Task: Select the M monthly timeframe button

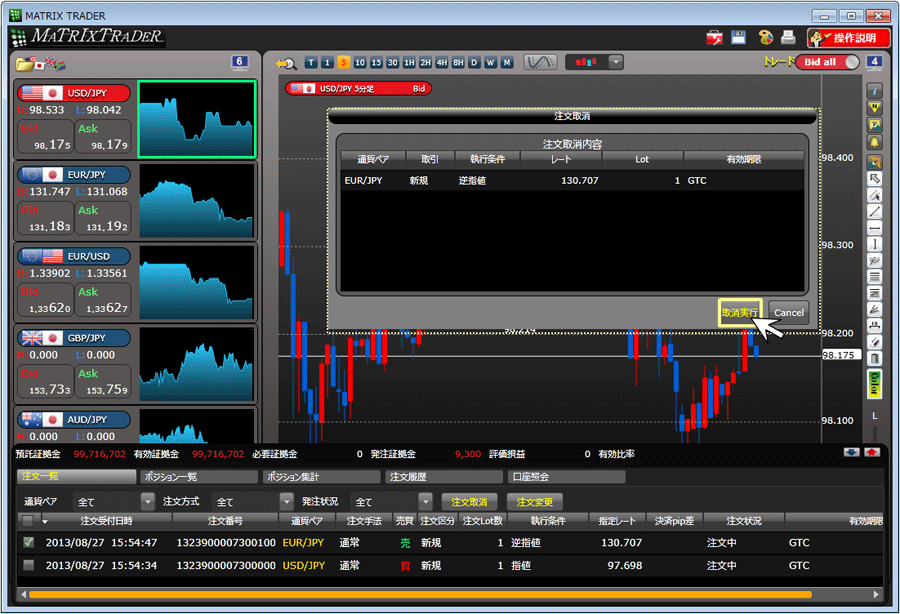Action: click(507, 63)
